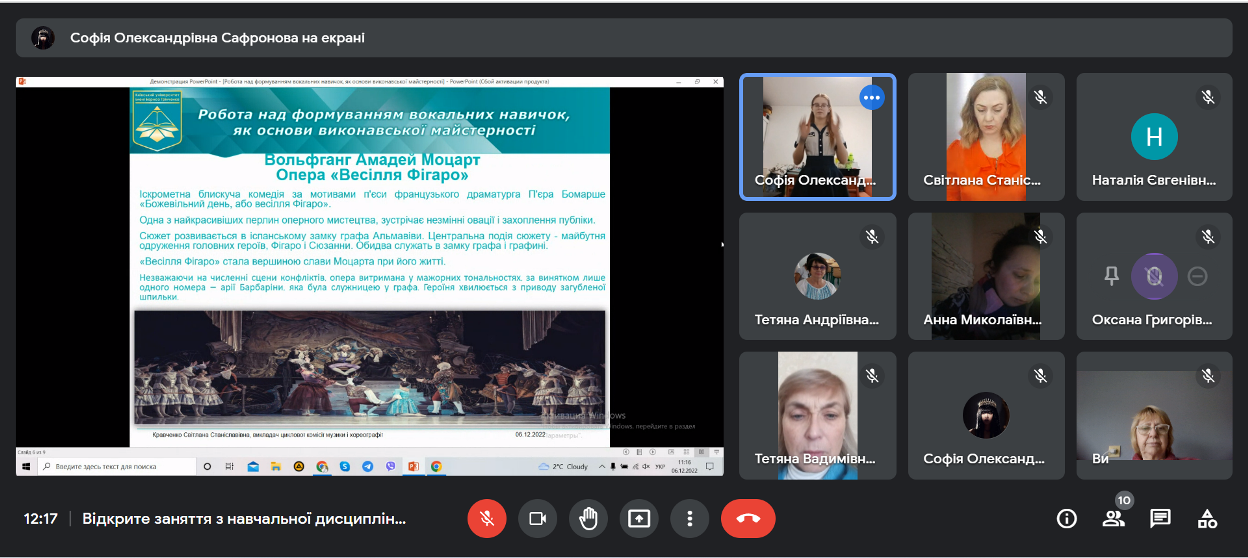Open Task View in shared taskbar
Viewport: 1248px width, 558px height.
point(229,466)
